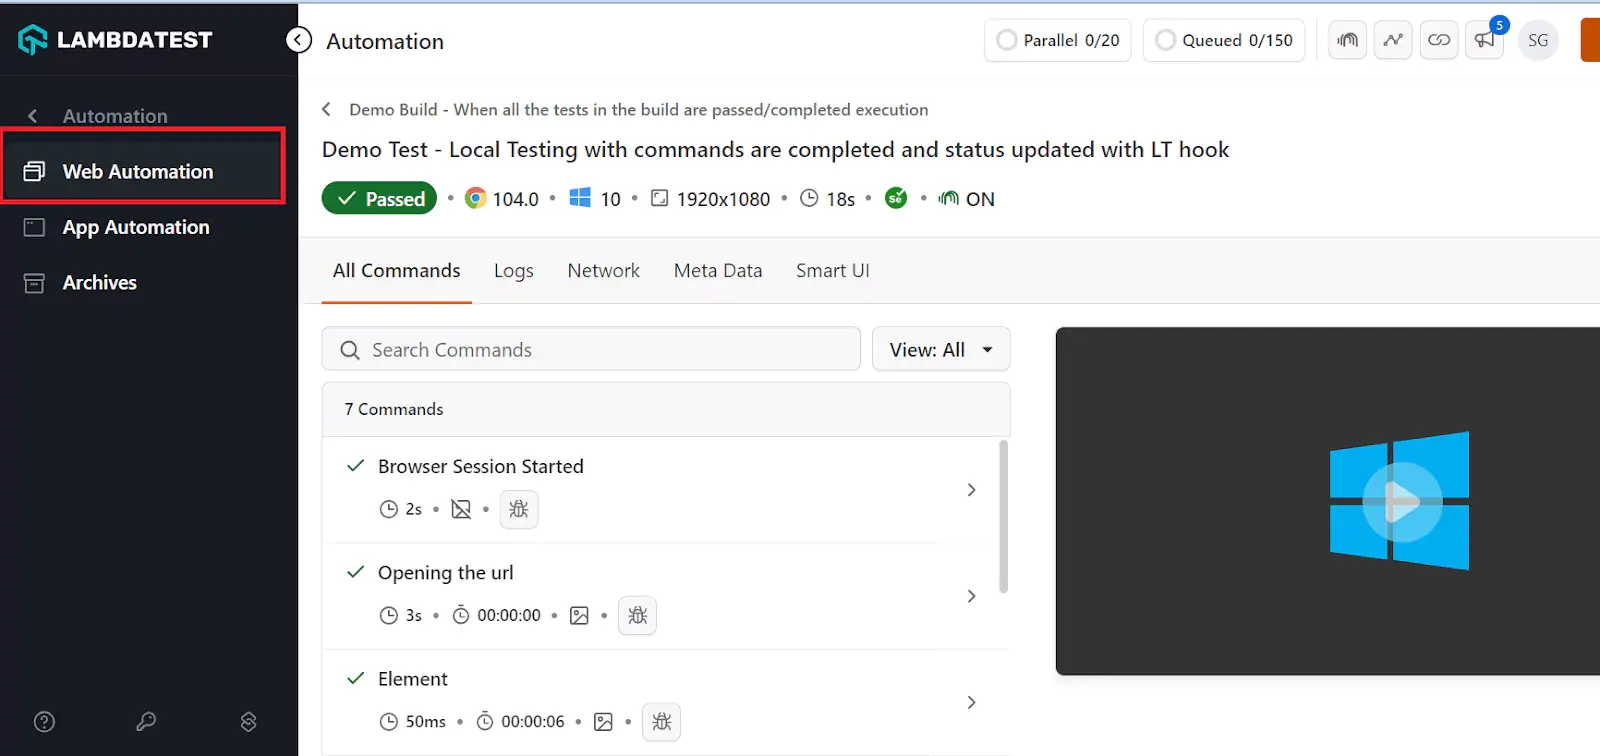Click the 50ms duration for Element
The width and height of the screenshot is (1600, 756).
click(x=426, y=721)
